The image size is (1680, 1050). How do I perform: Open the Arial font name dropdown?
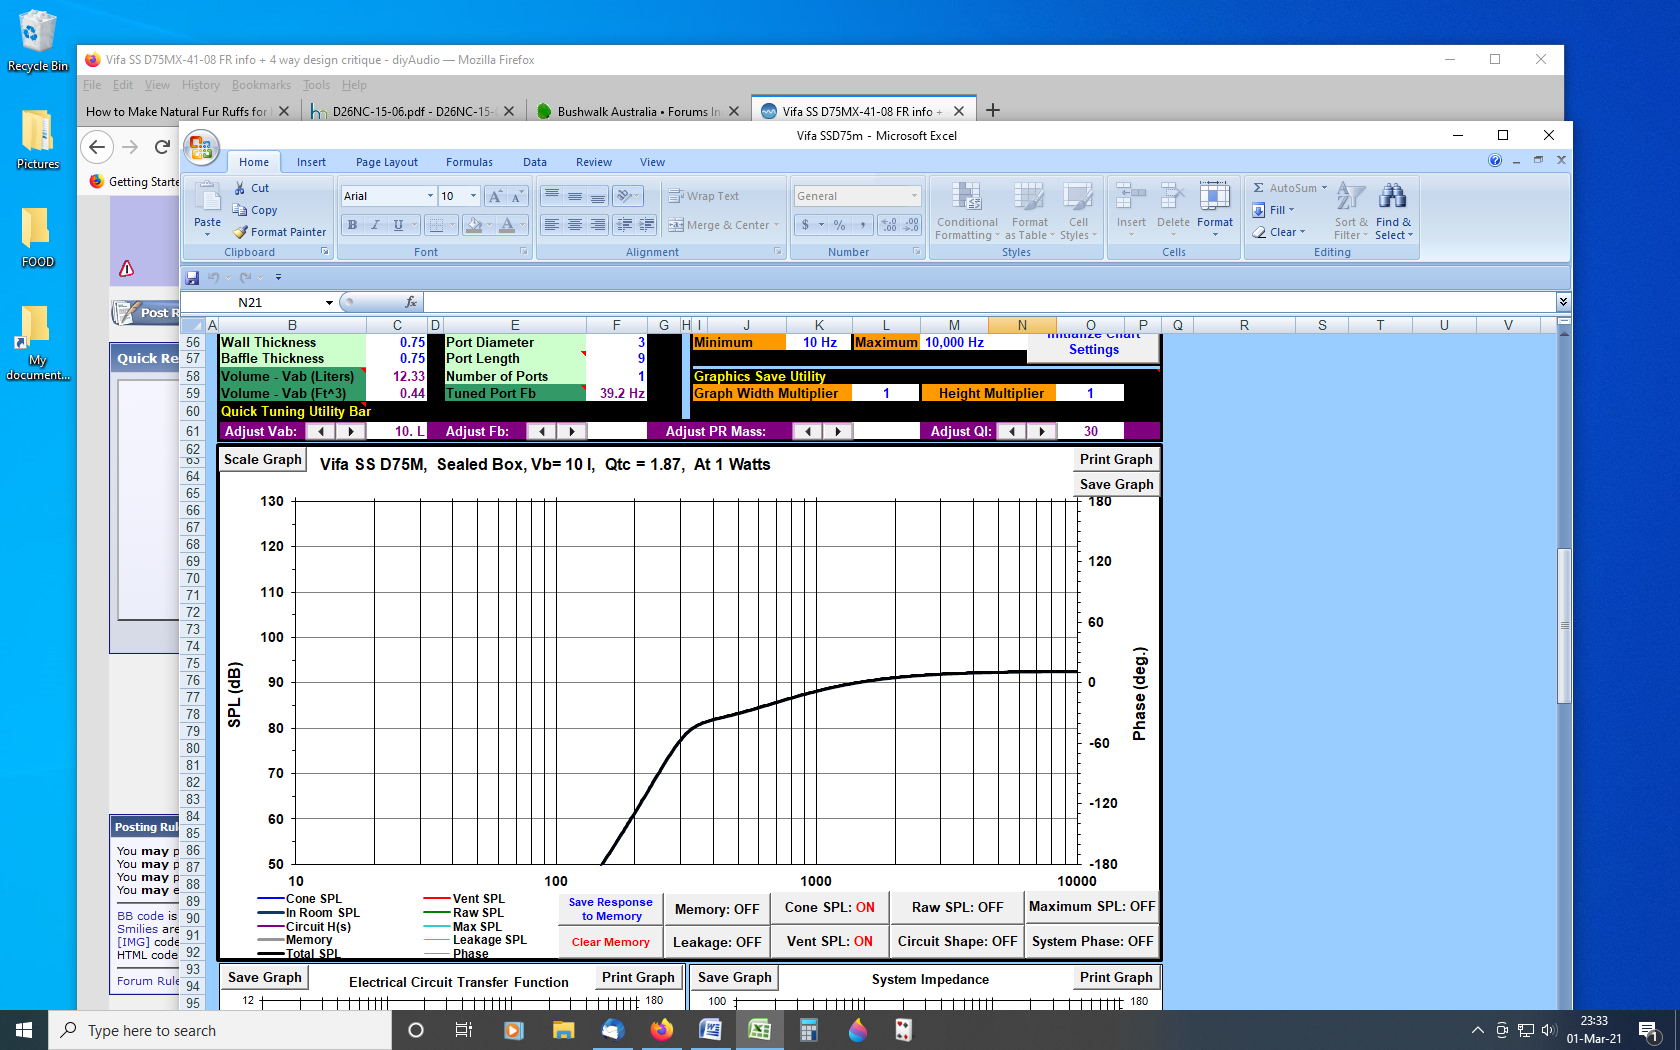(431, 196)
